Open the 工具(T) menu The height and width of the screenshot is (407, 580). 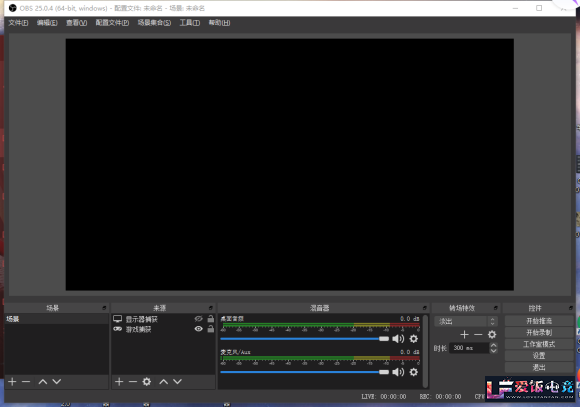pyautogui.click(x=190, y=23)
